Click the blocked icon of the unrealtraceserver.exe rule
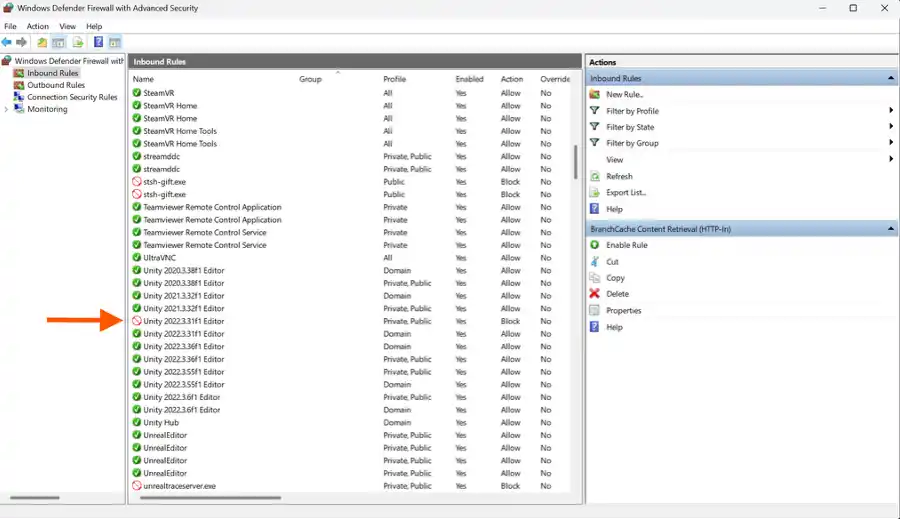Viewport: 900px width, 519px height. coord(137,485)
